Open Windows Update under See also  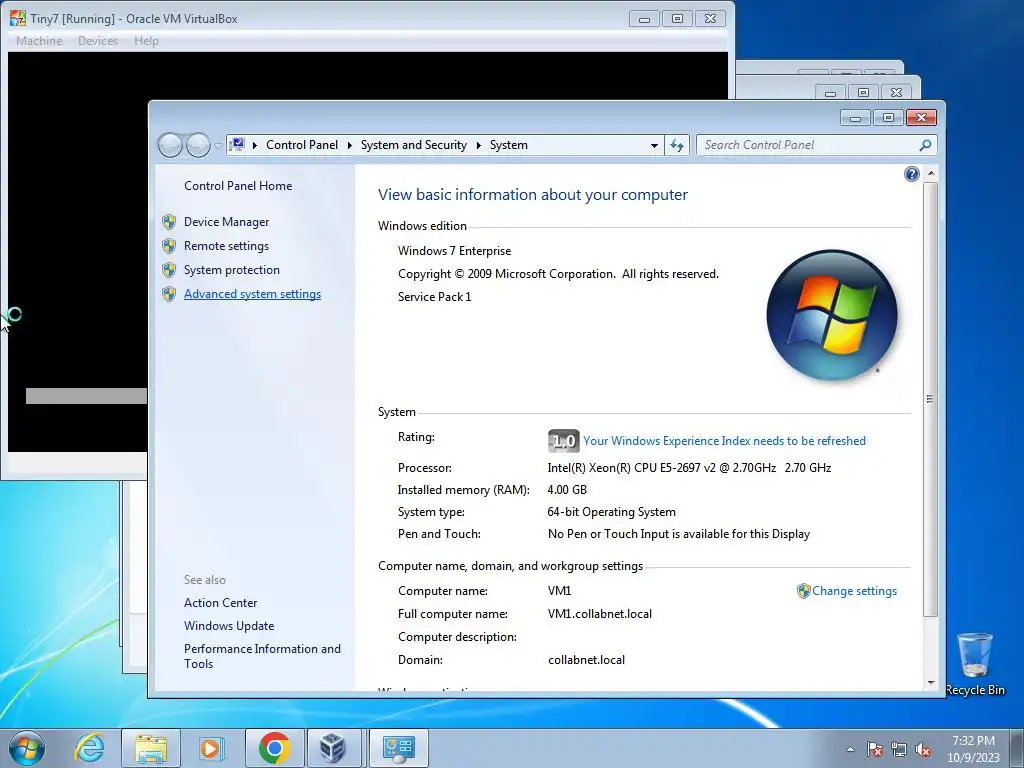[229, 626]
